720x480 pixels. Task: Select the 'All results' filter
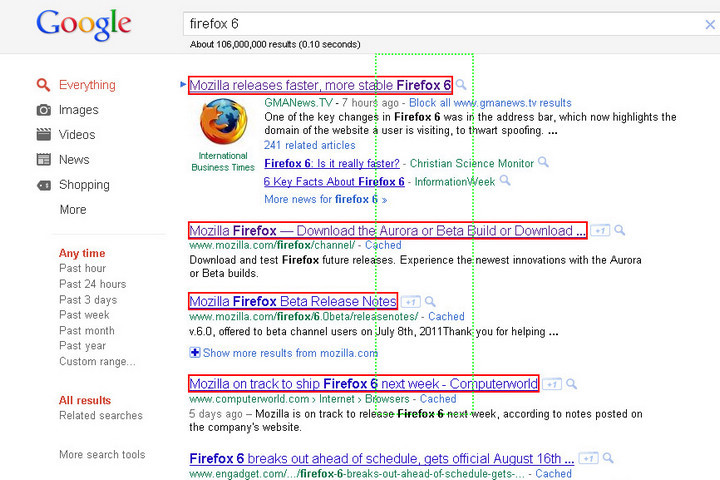pos(85,401)
